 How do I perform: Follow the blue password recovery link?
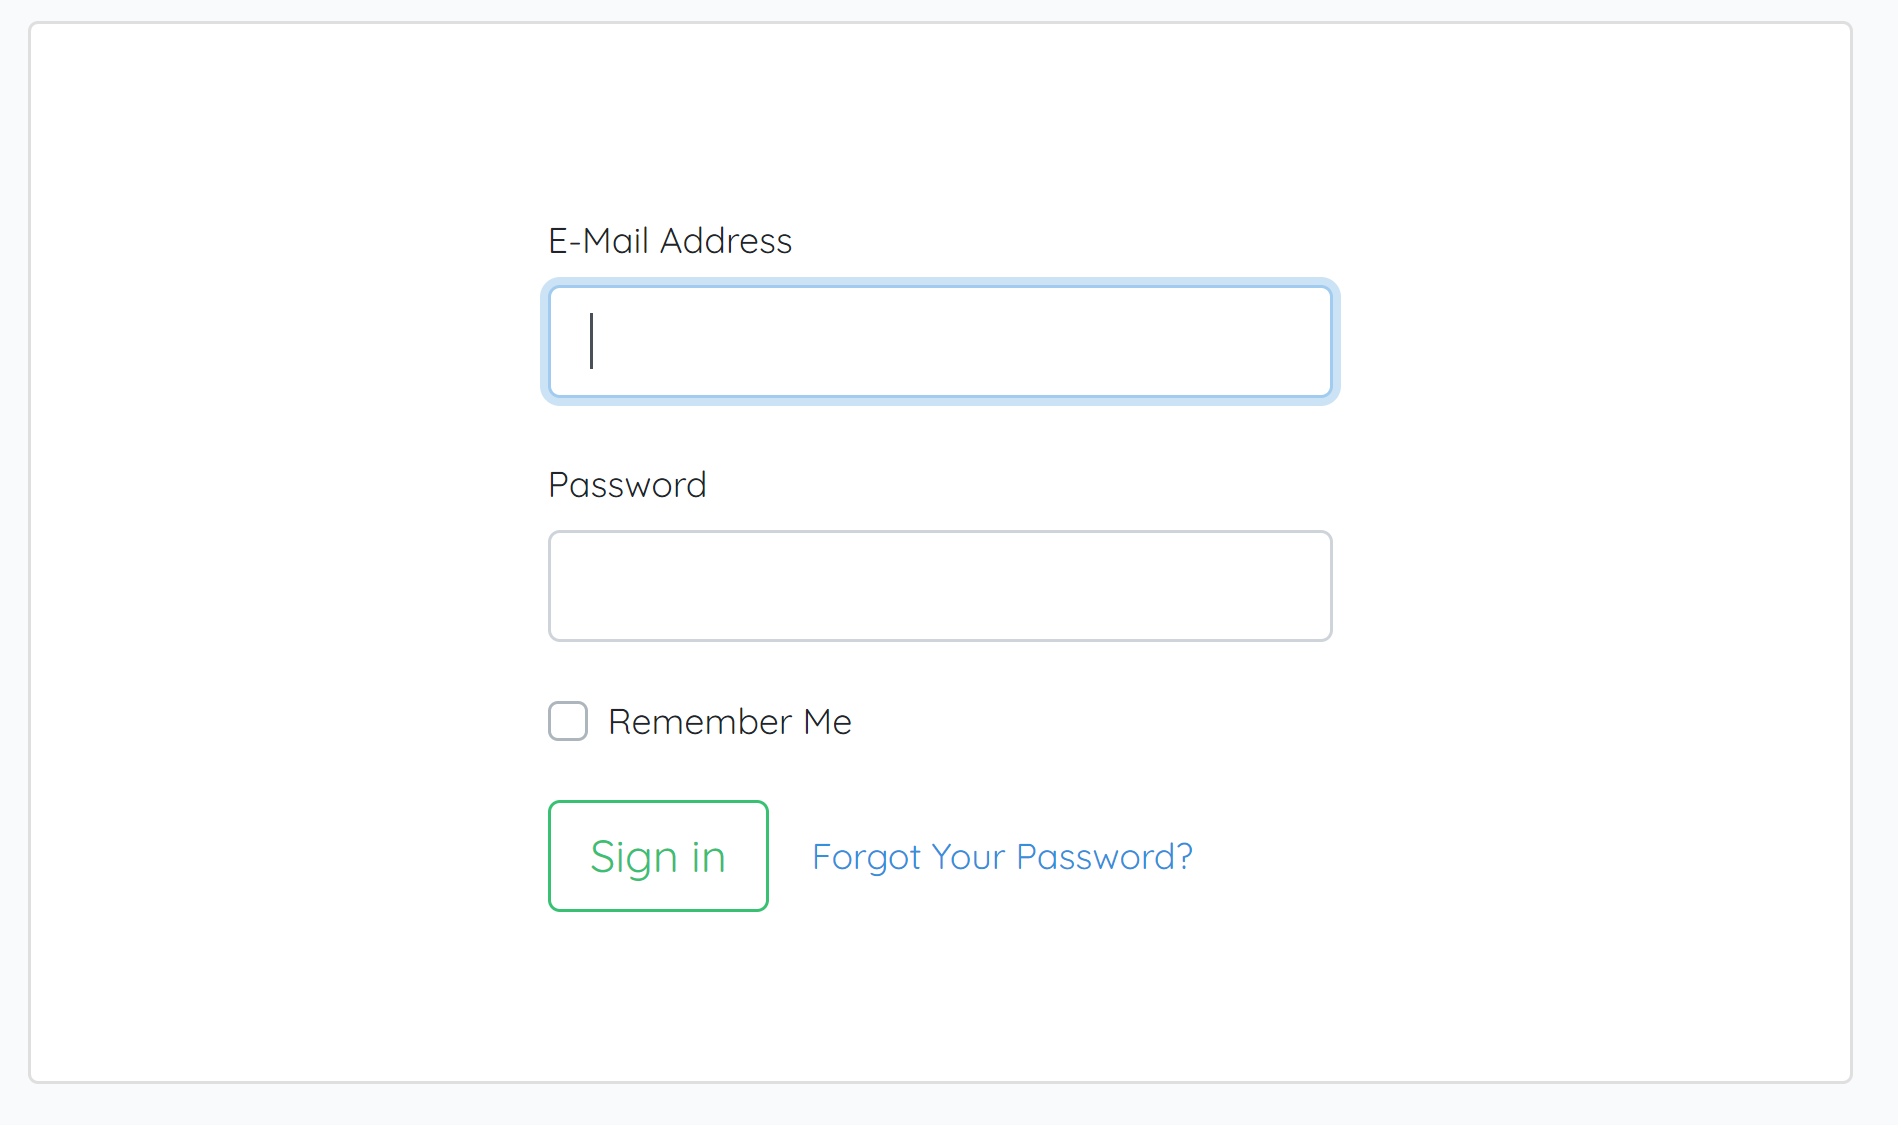click(1002, 857)
